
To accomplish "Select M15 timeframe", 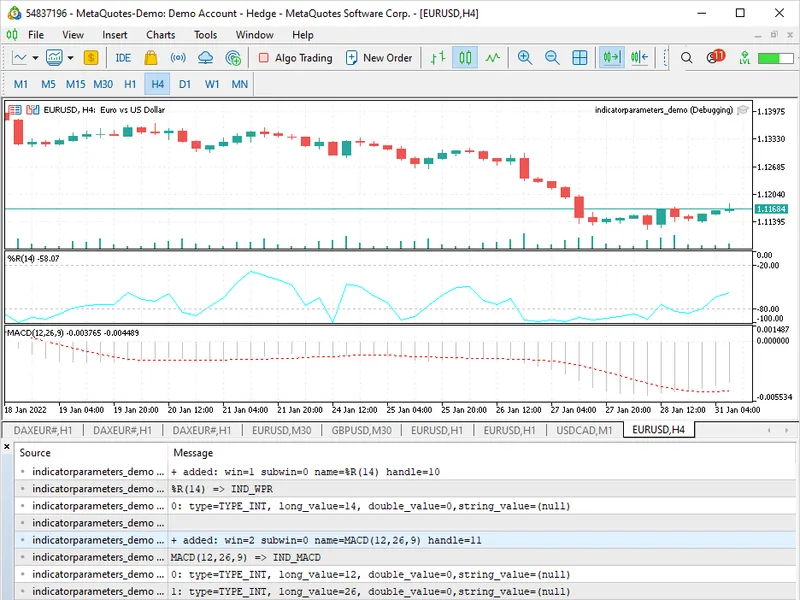I will click(x=76, y=84).
